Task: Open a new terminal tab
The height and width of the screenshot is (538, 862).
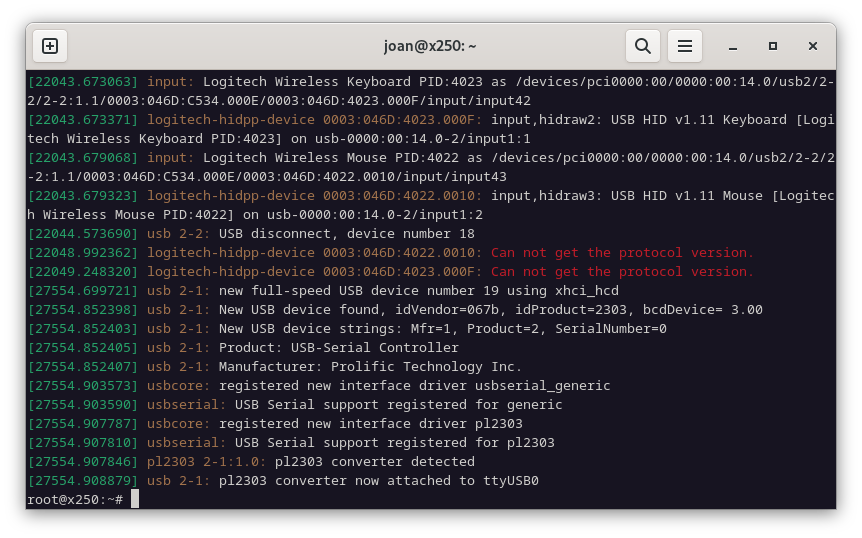Action: pos(50,46)
